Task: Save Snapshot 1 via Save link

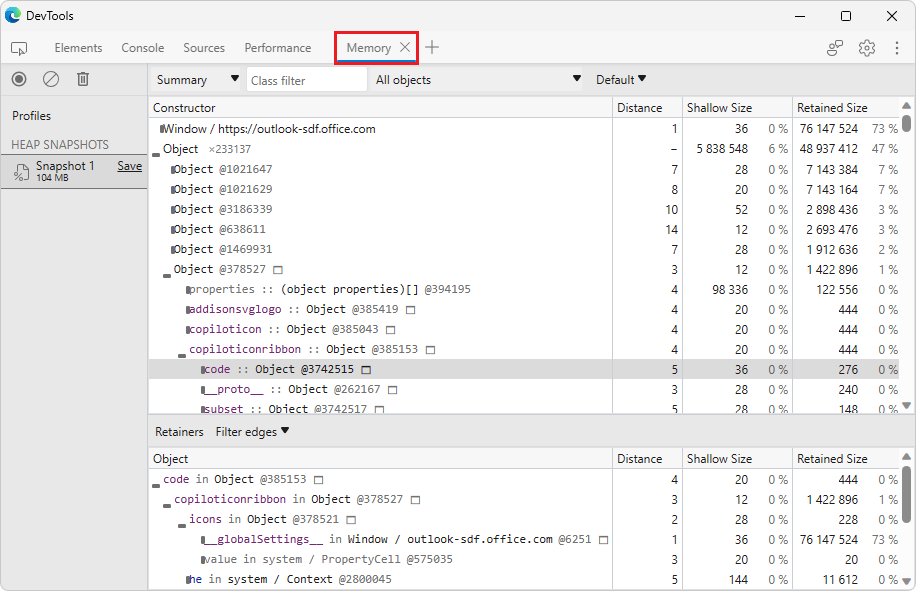Action: coord(129,166)
